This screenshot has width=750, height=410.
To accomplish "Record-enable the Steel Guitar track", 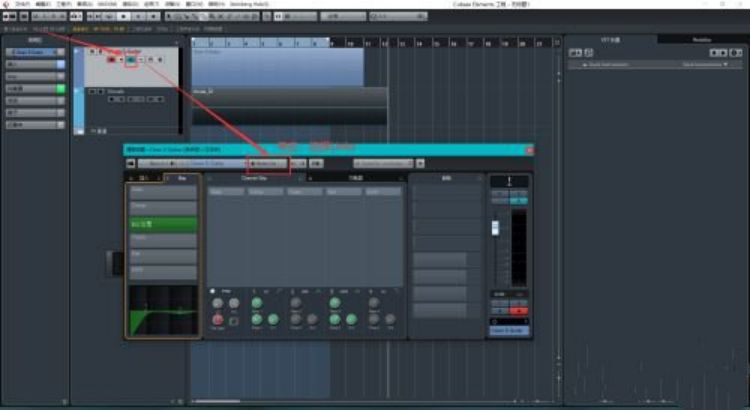I will coord(111,60).
